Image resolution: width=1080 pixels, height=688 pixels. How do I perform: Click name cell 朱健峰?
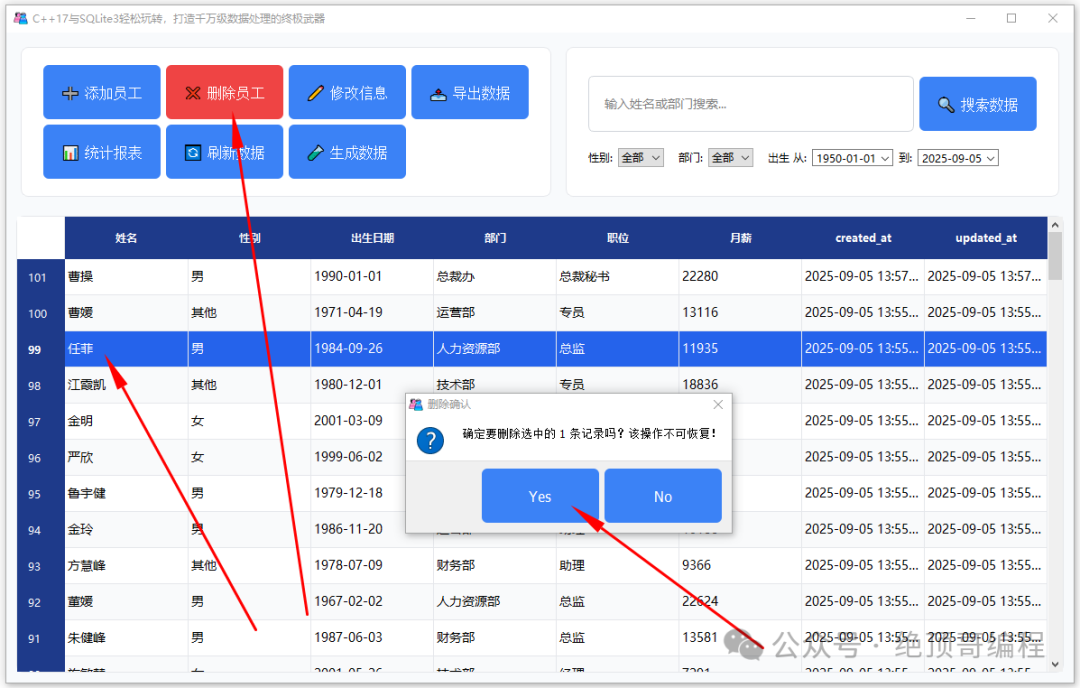[x=126, y=638]
